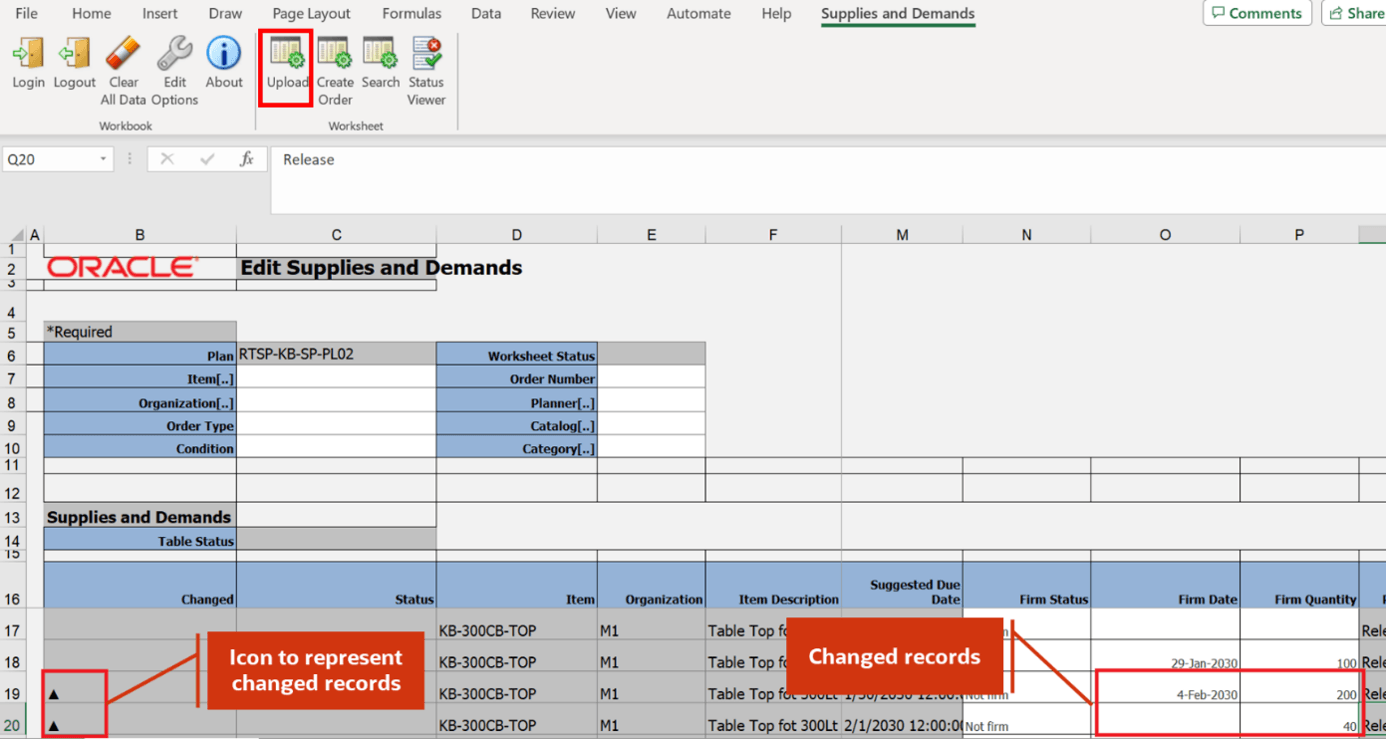1386x739 pixels.
Task: Switch to the Home tab
Action: [x=91, y=14]
